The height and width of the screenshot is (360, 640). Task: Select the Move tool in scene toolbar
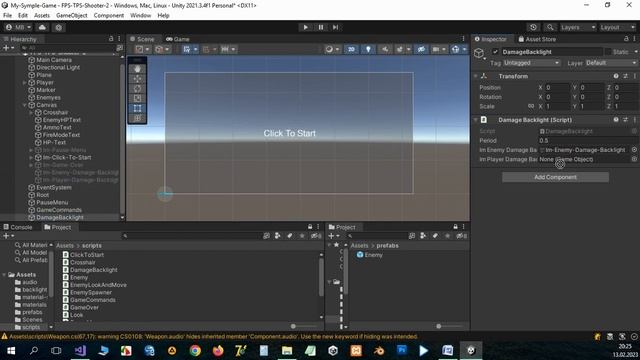pos(138,79)
